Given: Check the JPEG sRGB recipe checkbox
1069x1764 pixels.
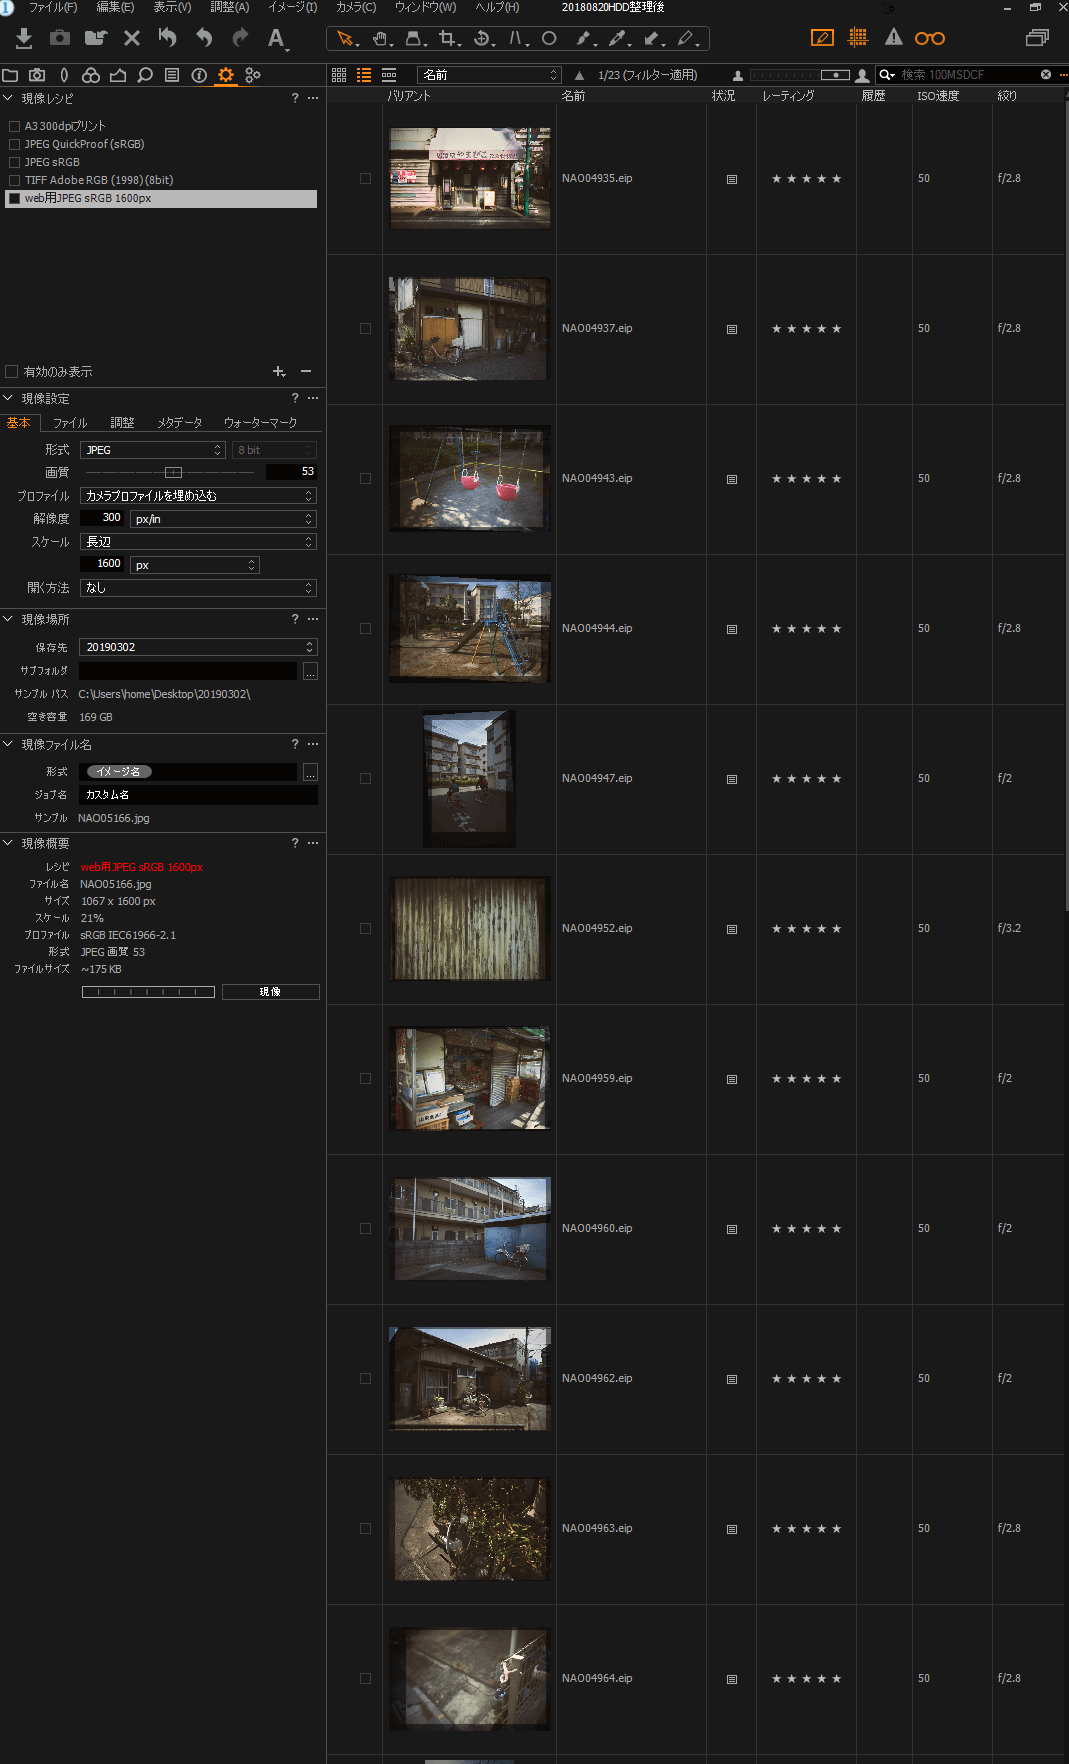Looking at the screenshot, I should tap(15, 162).
